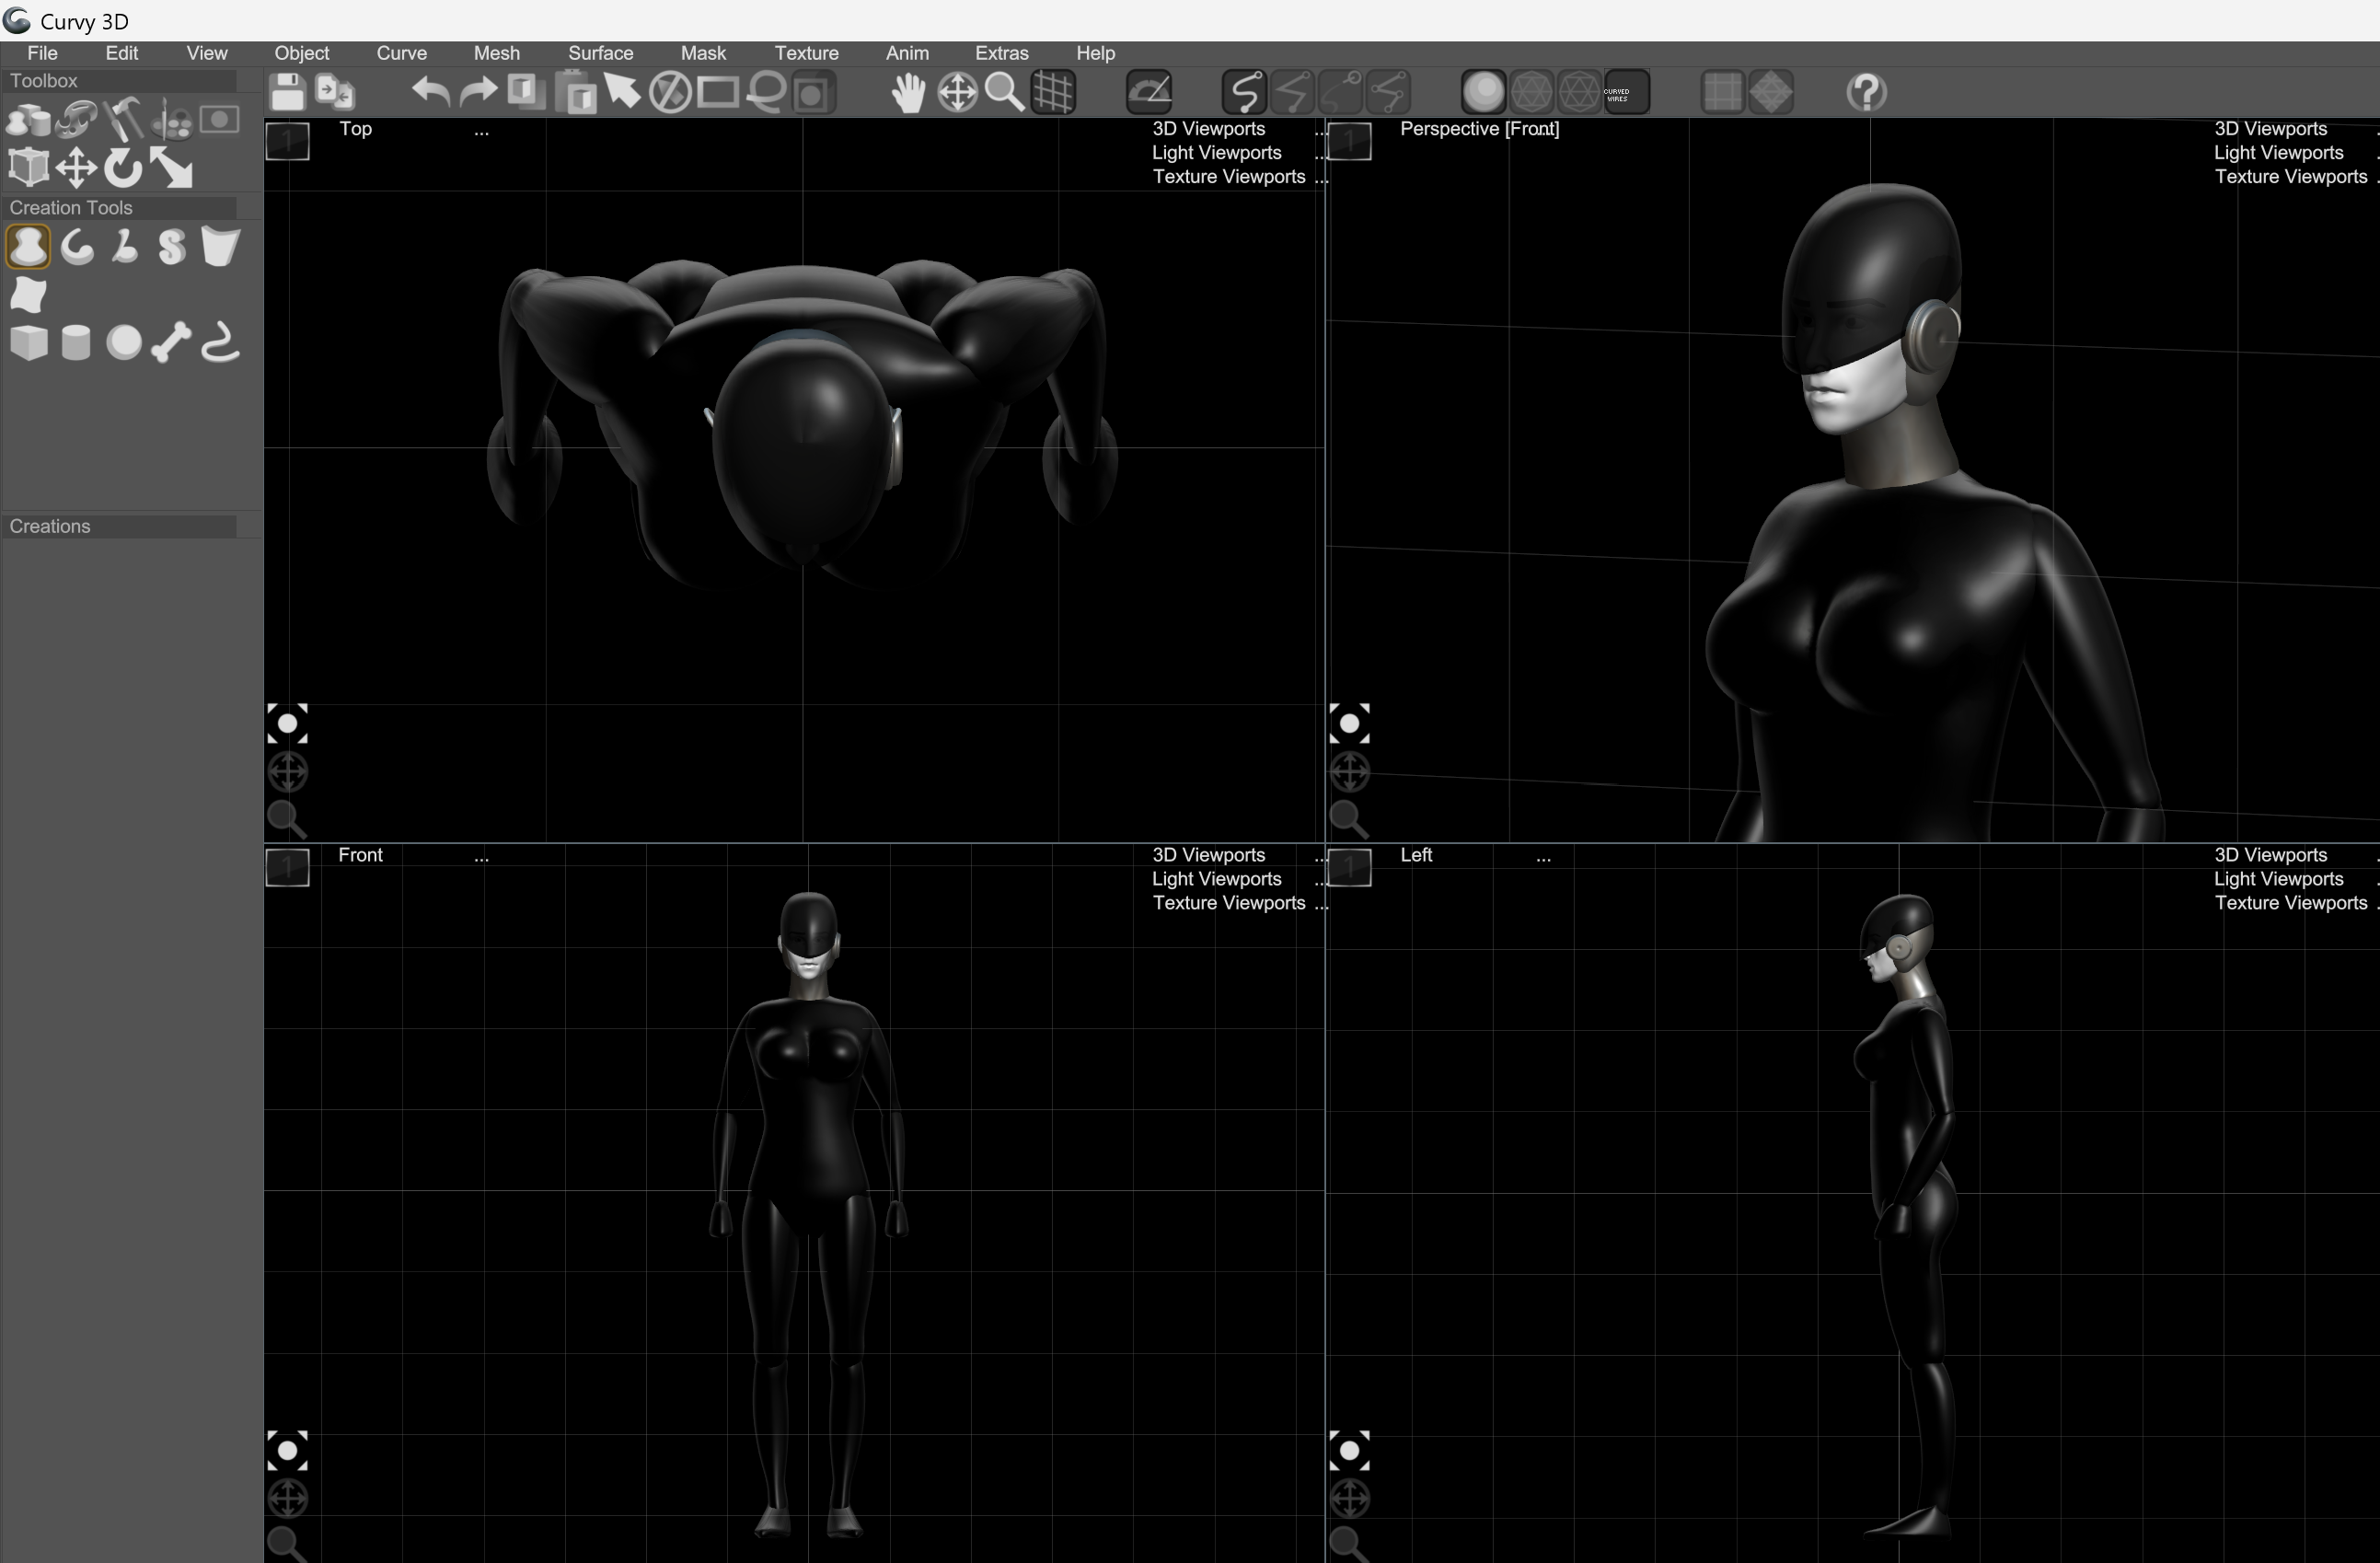Viewport: 2380px width, 1563px height.
Task: Toggle the Curved Wires display mode
Action: pyautogui.click(x=1627, y=93)
